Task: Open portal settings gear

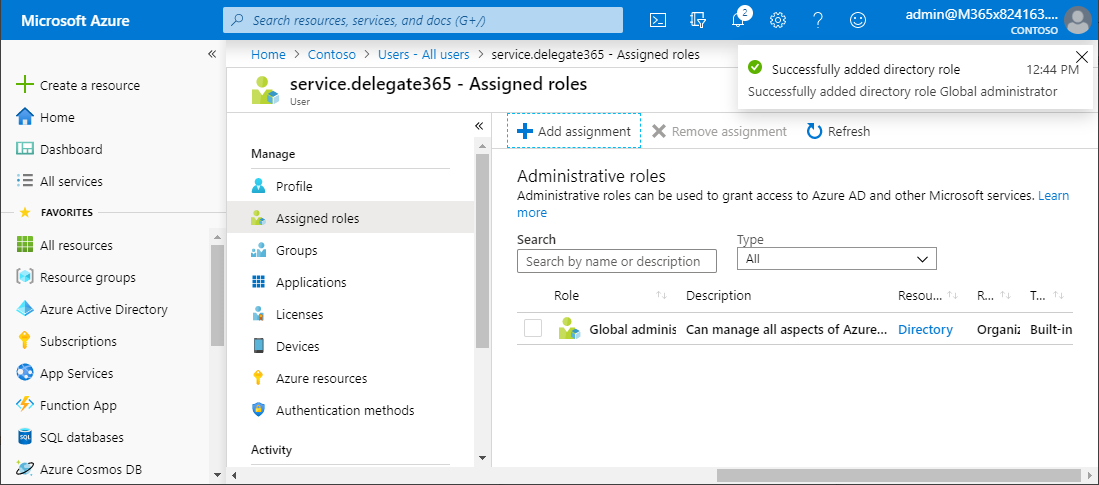Action: 778,20
